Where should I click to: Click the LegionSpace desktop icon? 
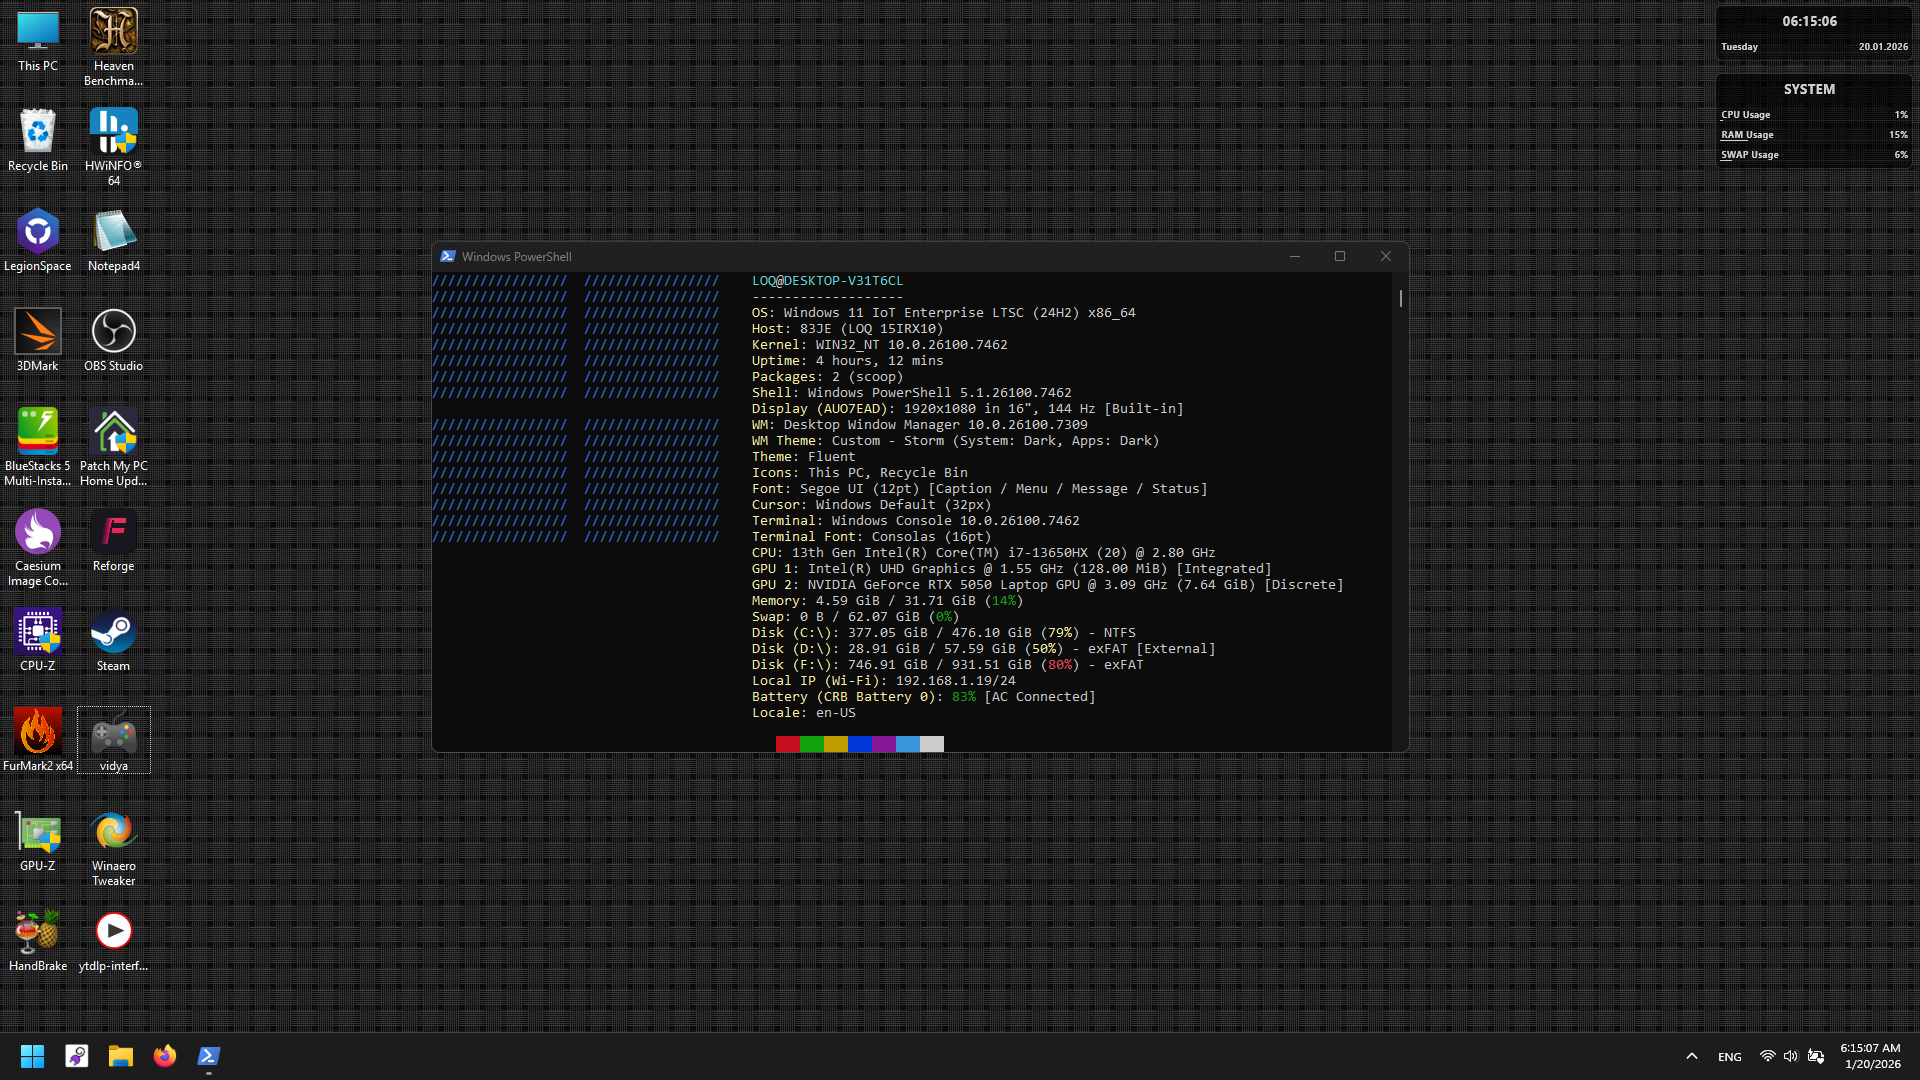pyautogui.click(x=37, y=232)
